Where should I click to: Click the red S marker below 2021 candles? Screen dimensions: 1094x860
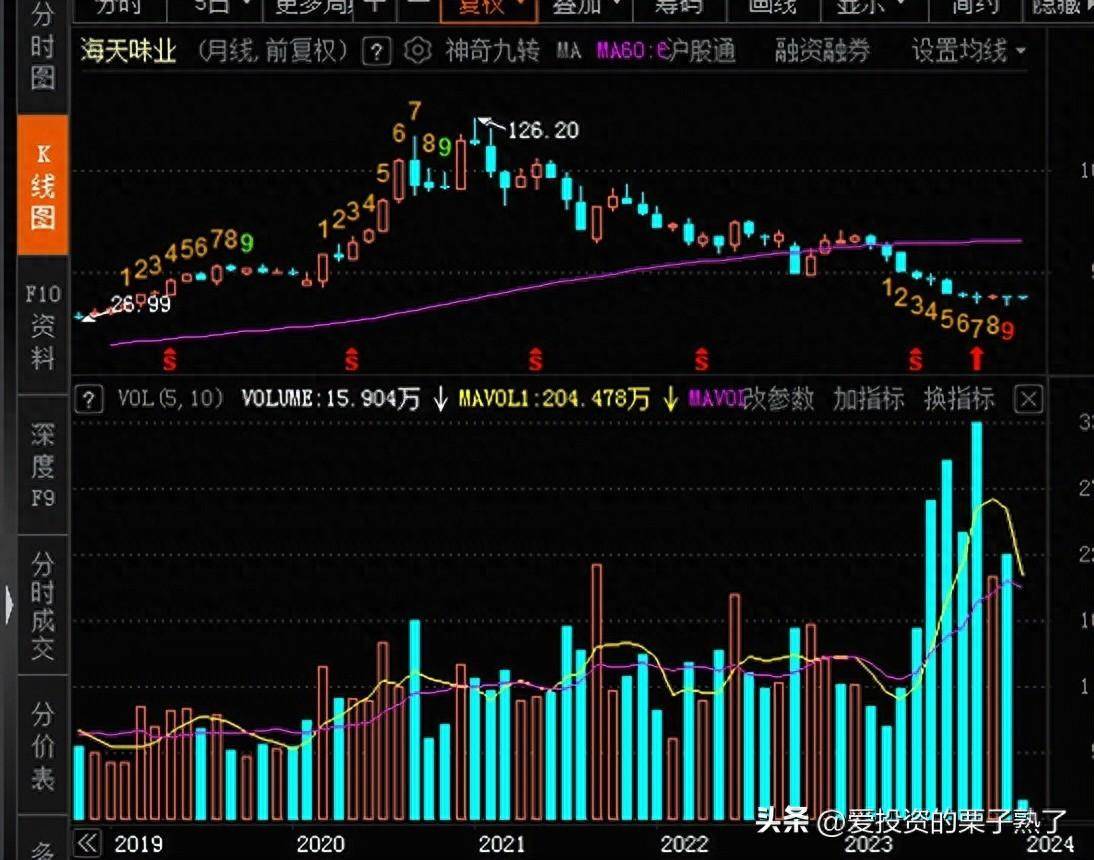(535, 359)
